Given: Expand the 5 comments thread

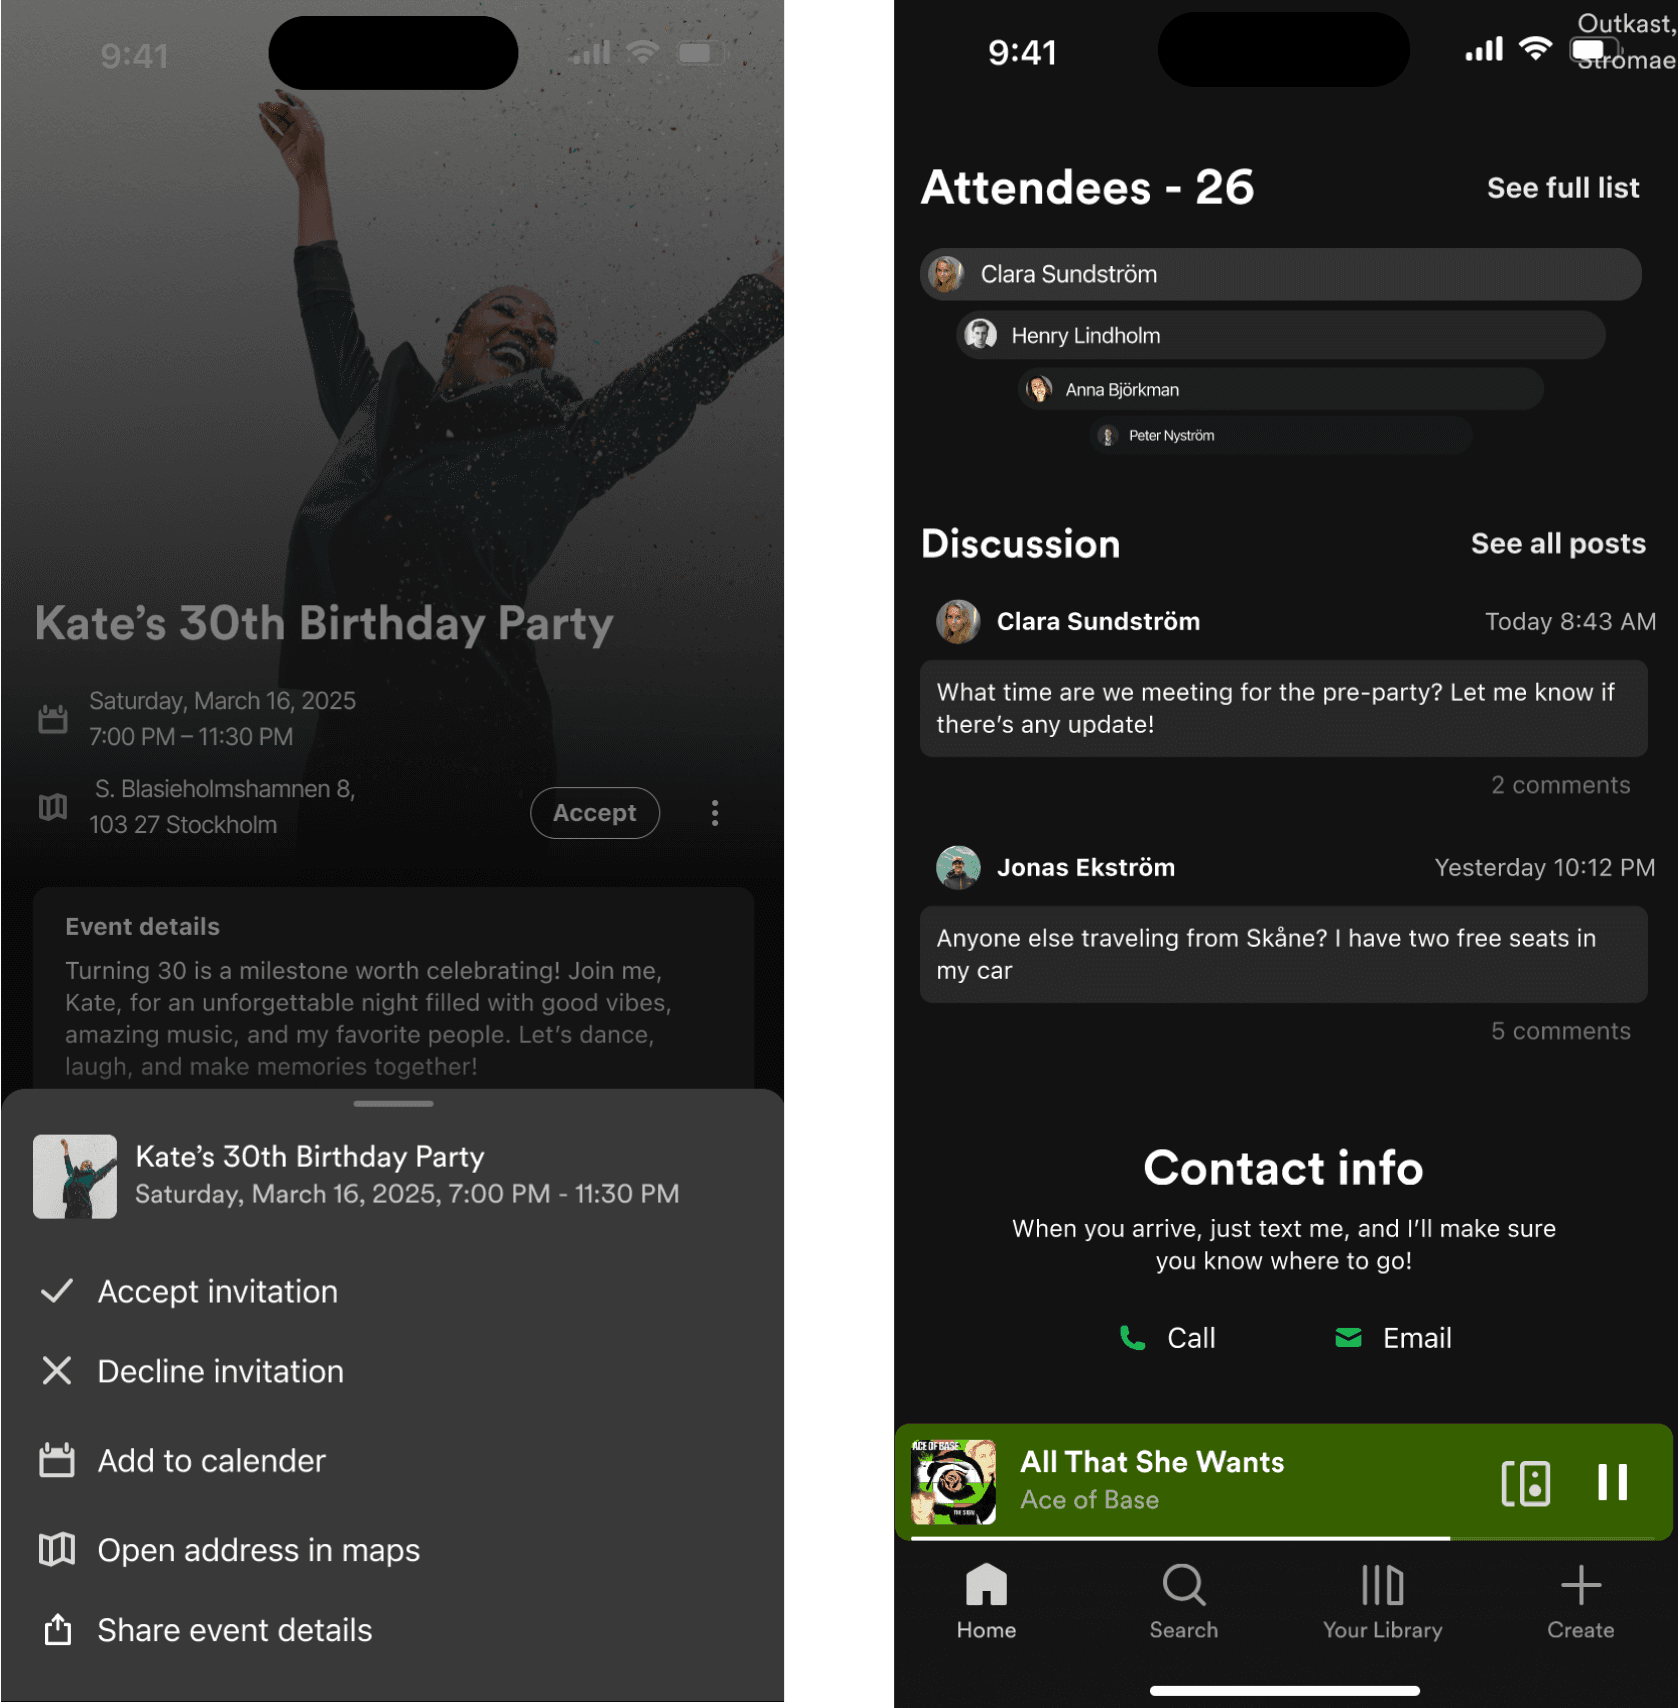Looking at the screenshot, I should (x=1560, y=1031).
